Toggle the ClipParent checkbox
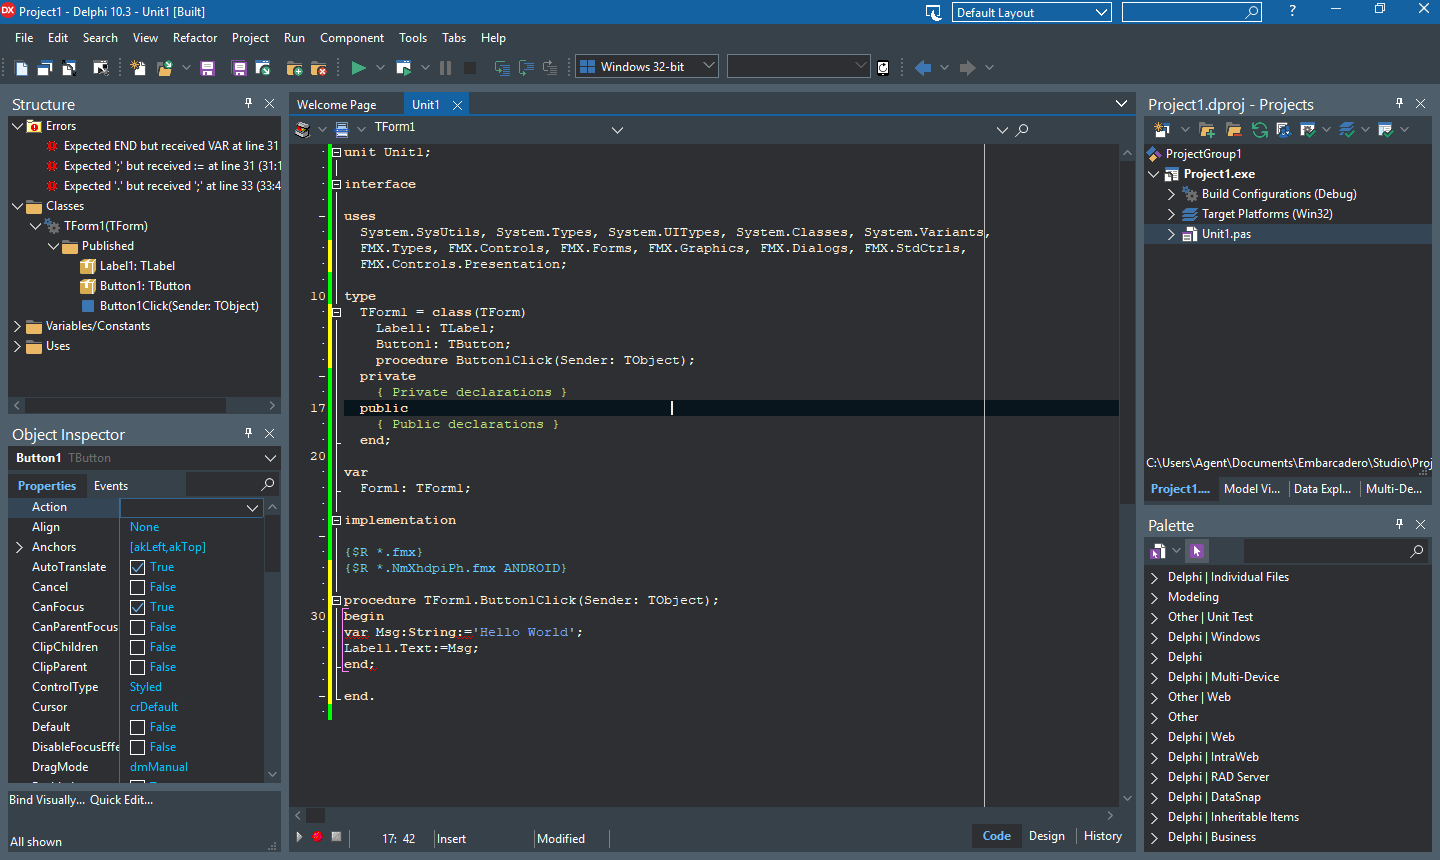The width and height of the screenshot is (1440, 860). [138, 667]
